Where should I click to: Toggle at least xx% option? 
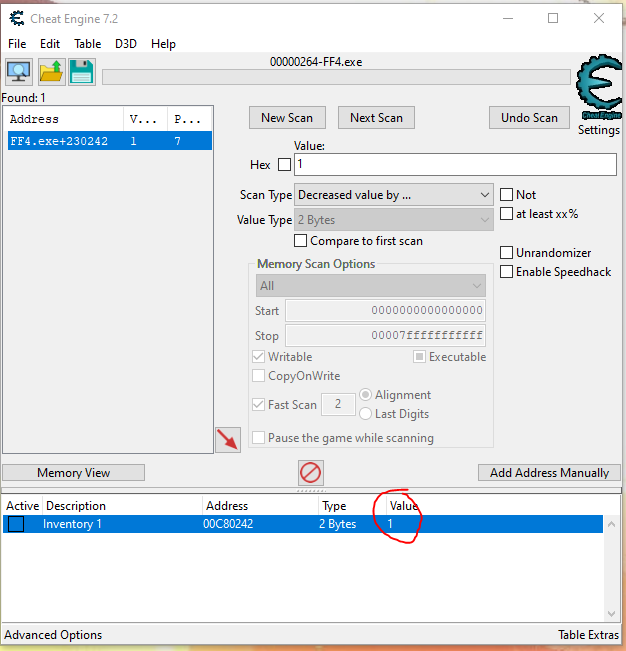(506, 213)
